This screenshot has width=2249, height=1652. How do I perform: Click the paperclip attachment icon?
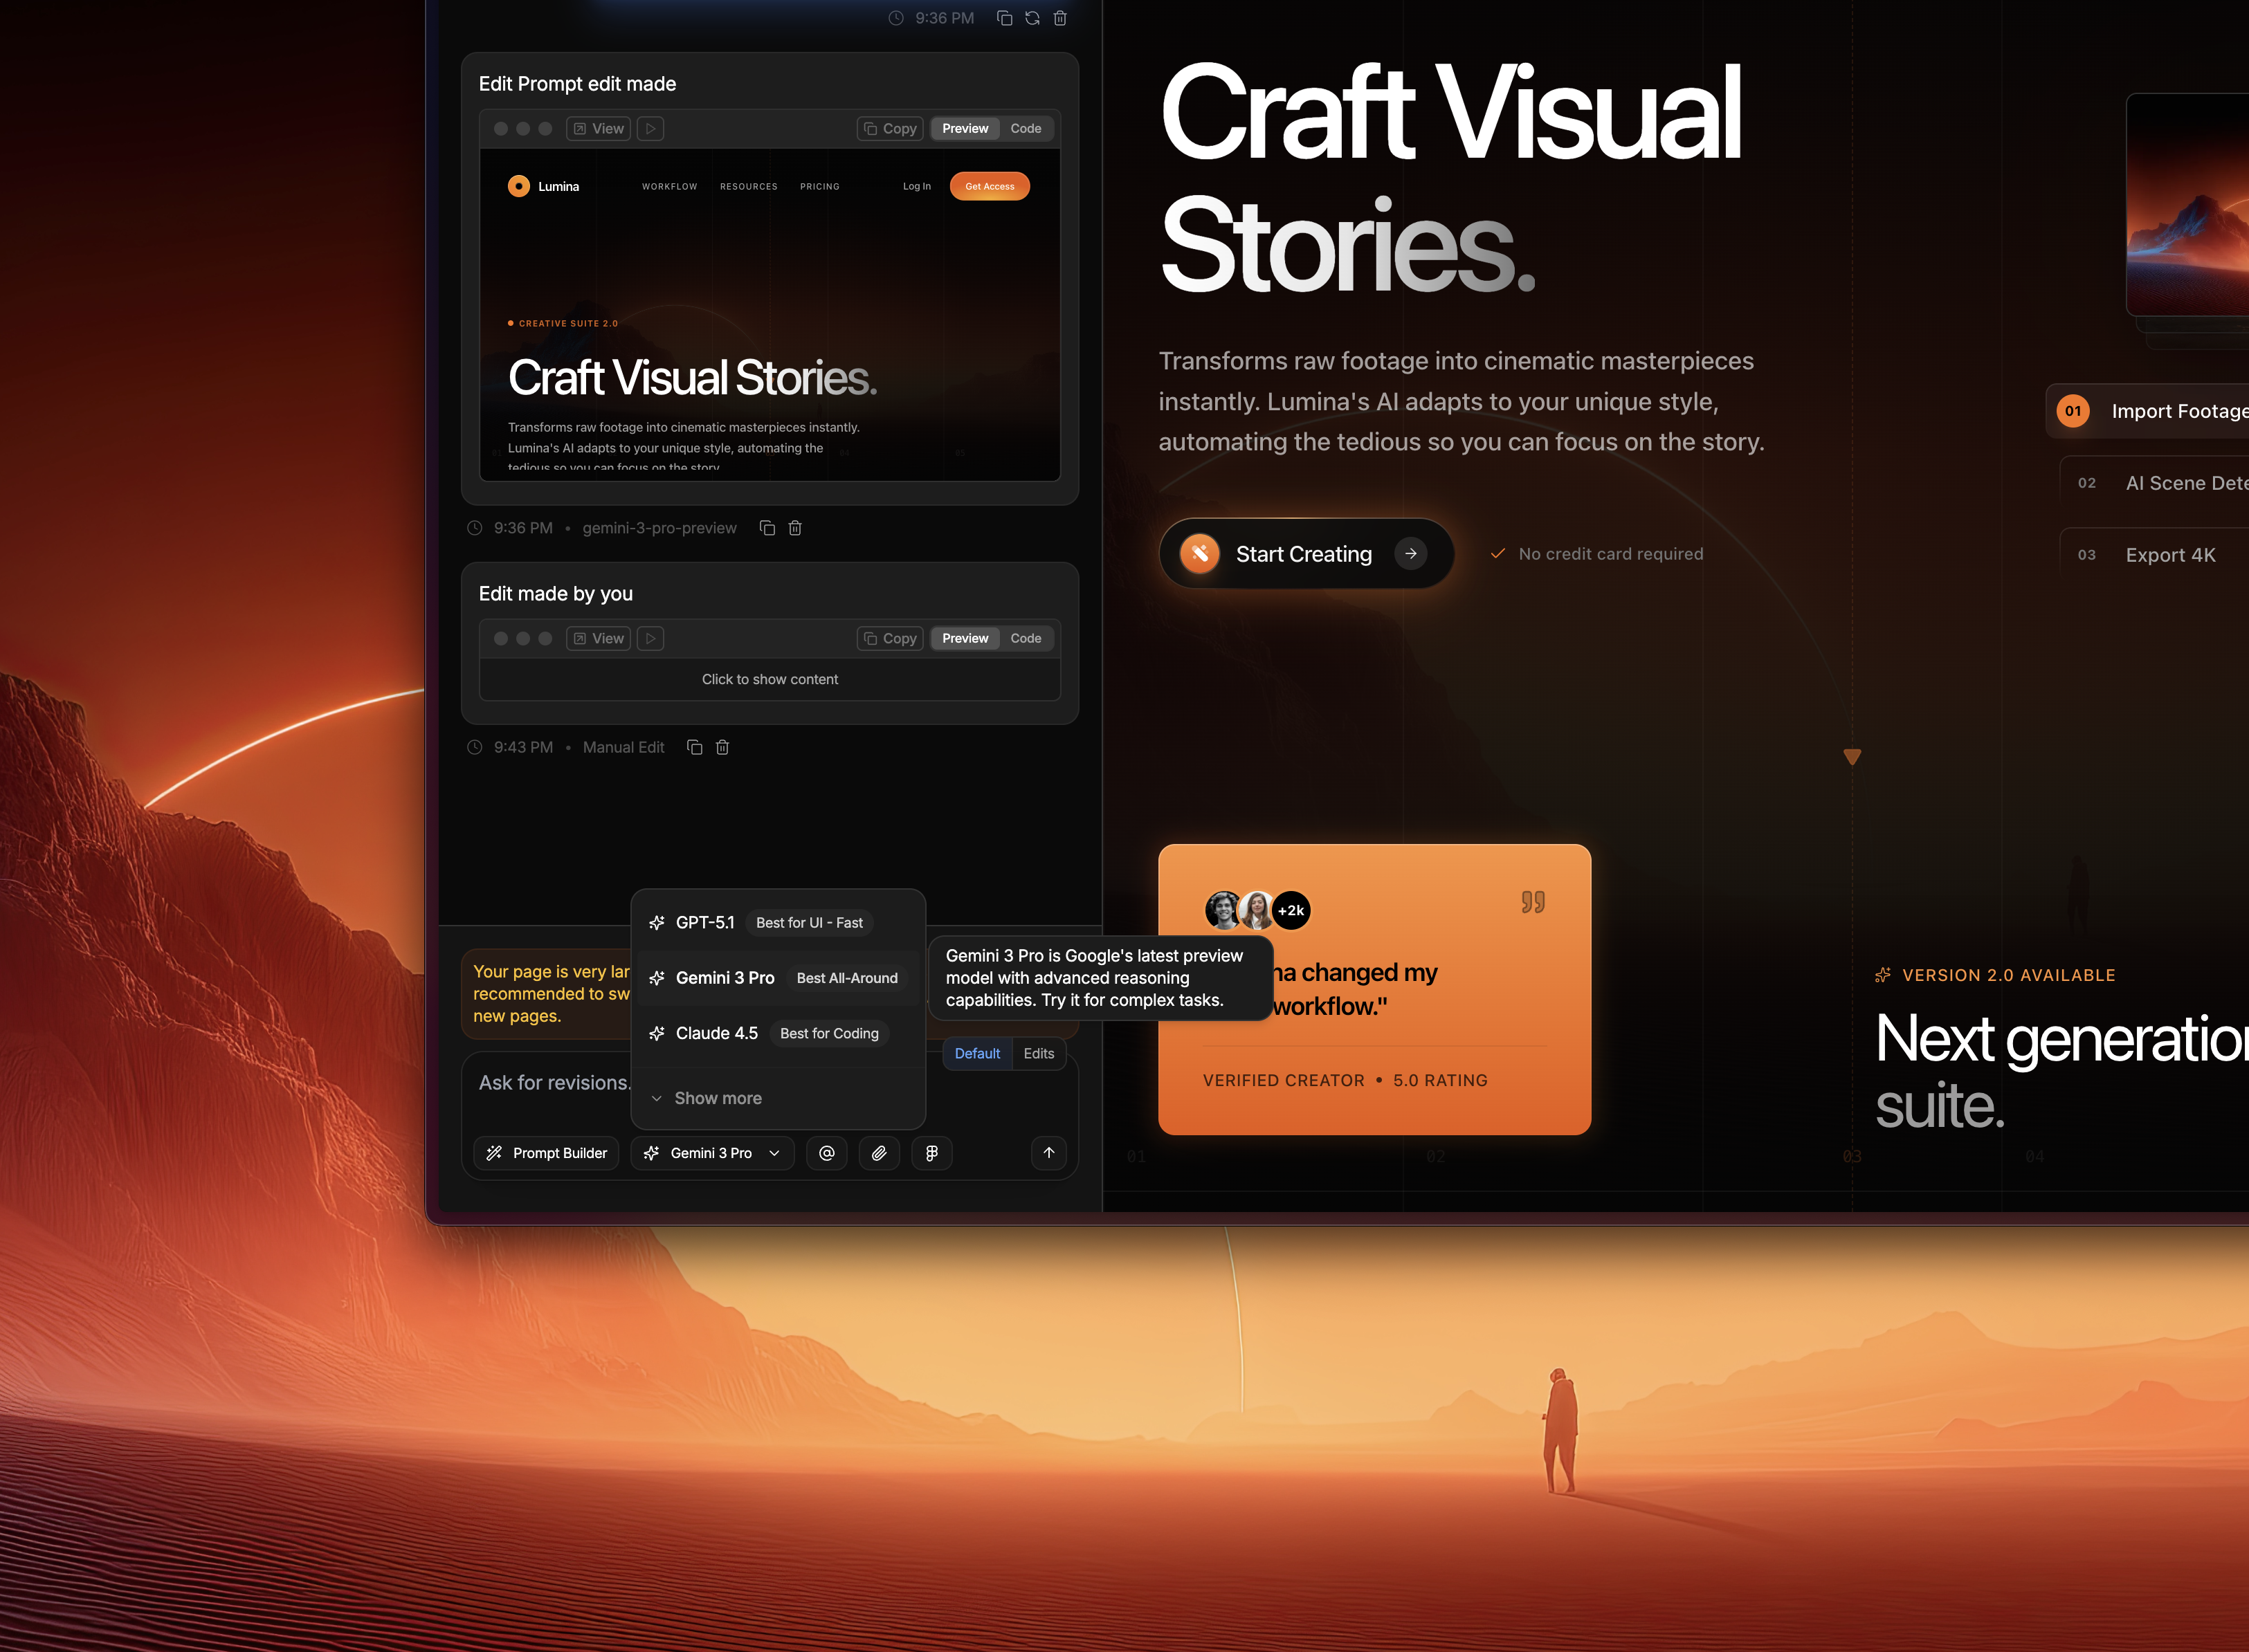tap(879, 1153)
